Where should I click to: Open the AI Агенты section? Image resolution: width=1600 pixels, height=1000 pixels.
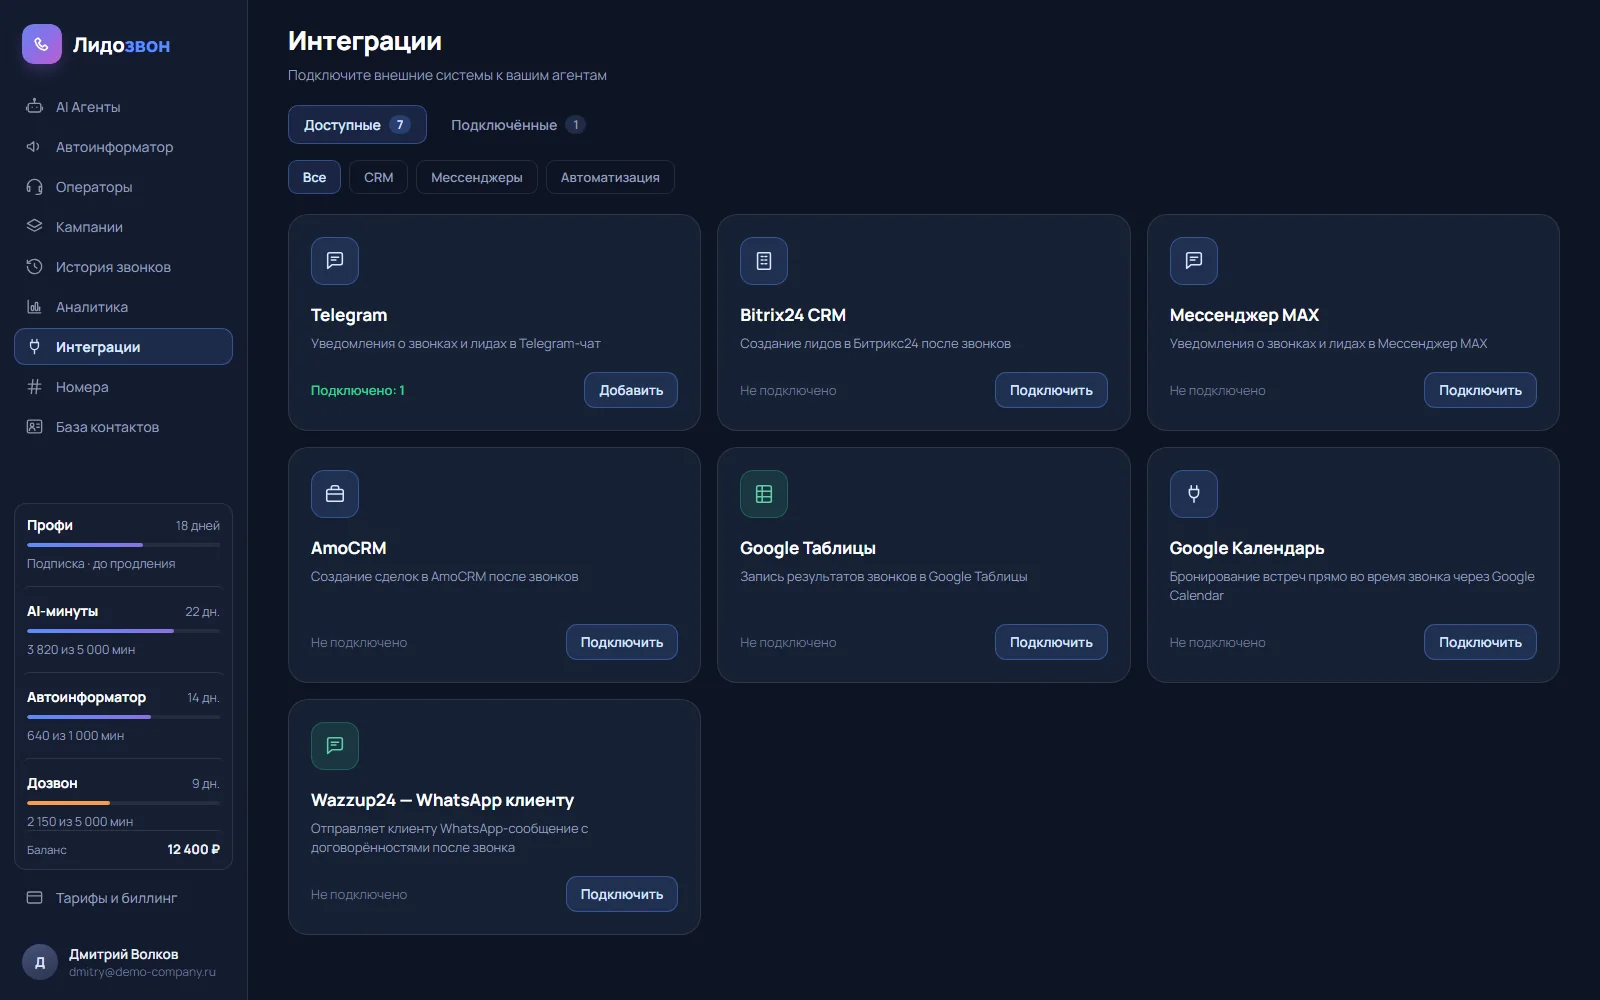[123, 106]
